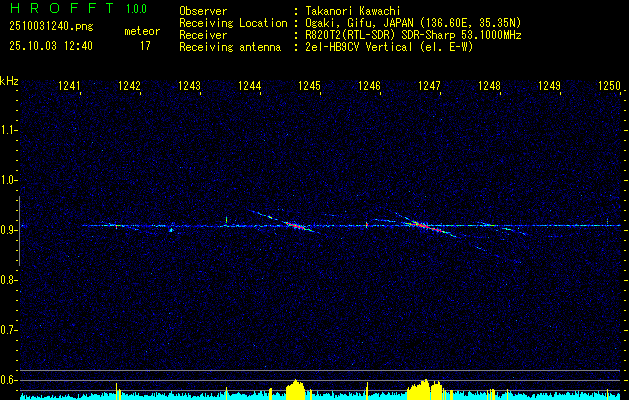Click the 1242 time axis marker
Viewport: 629px width, 400px height.
point(130,85)
